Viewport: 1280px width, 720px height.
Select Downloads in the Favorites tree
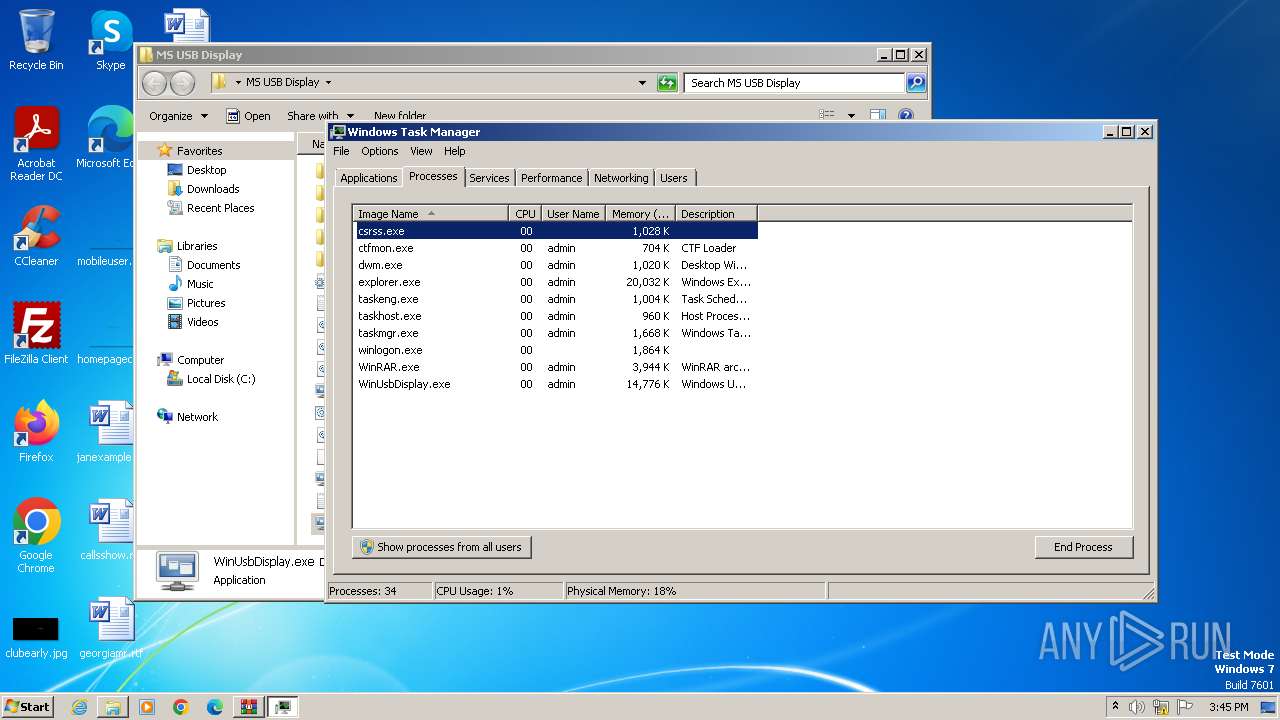213,189
